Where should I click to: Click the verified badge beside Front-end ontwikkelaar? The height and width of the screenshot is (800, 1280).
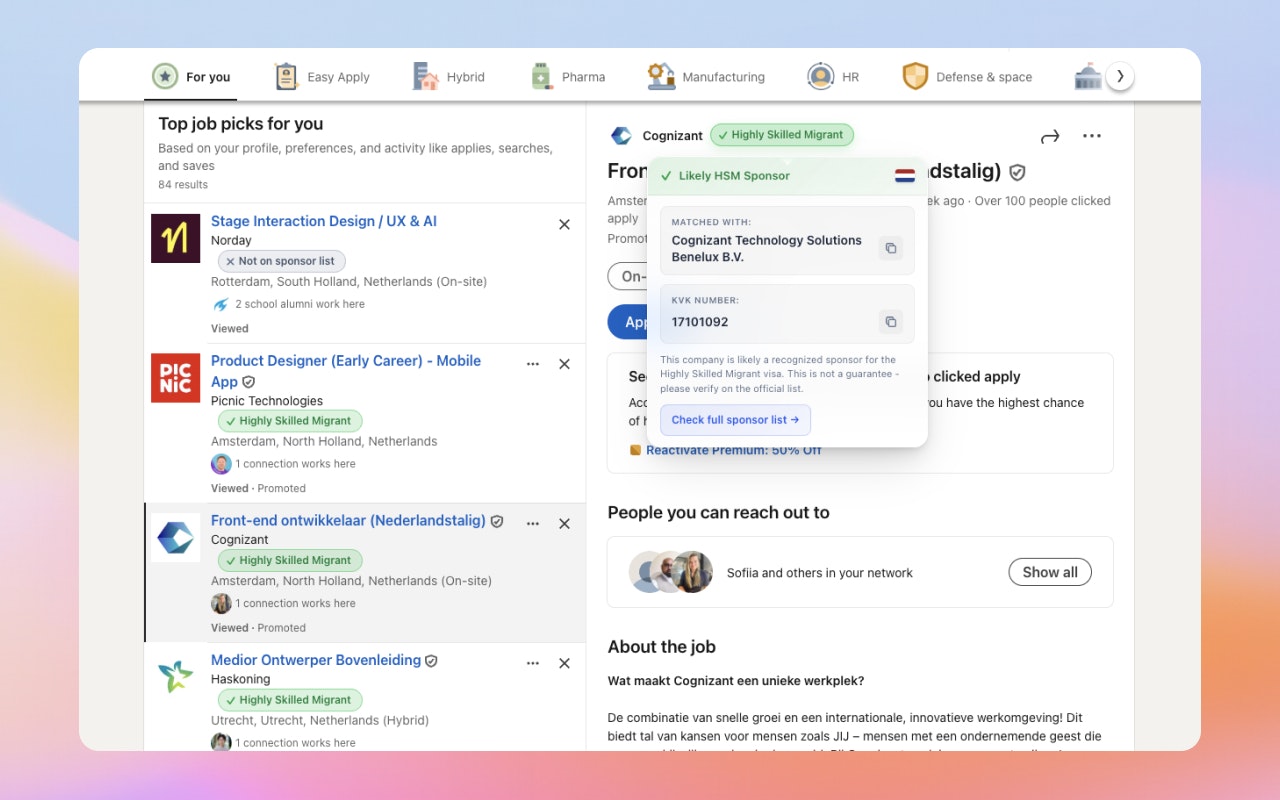click(x=497, y=520)
